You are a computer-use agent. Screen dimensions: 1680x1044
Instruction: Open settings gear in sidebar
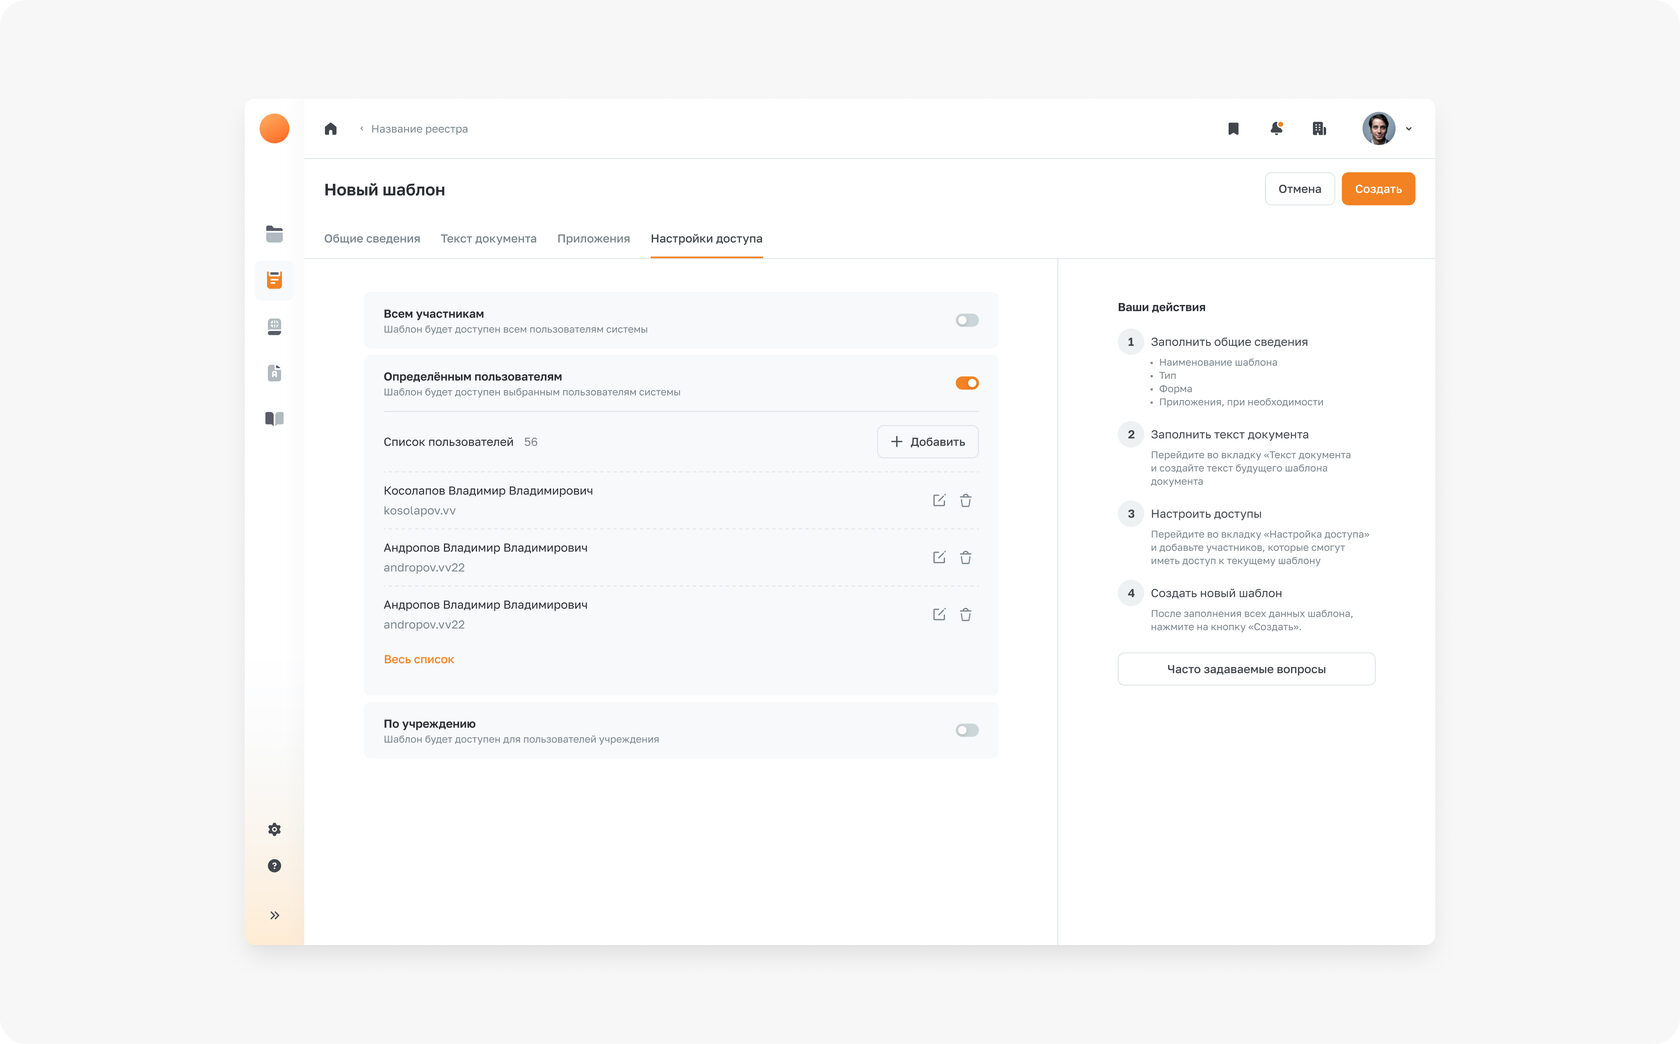coord(274,830)
